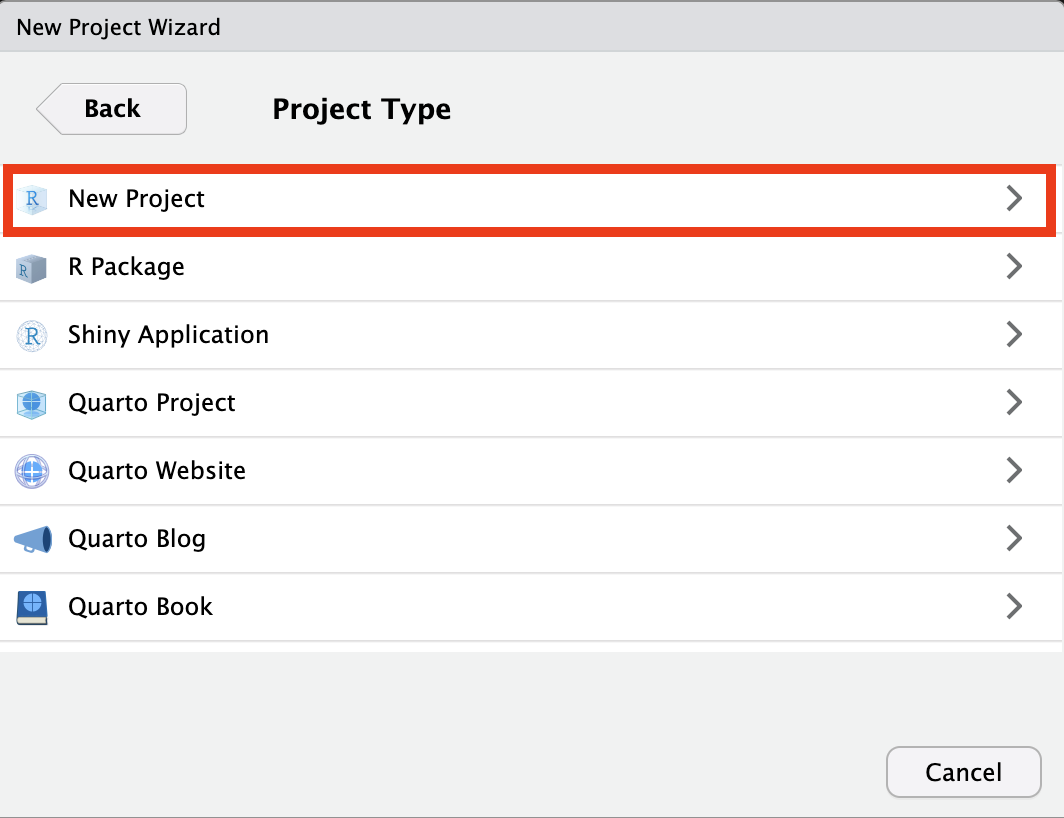This screenshot has height=818, width=1064.
Task: Go back with the Back button
Action: (112, 109)
